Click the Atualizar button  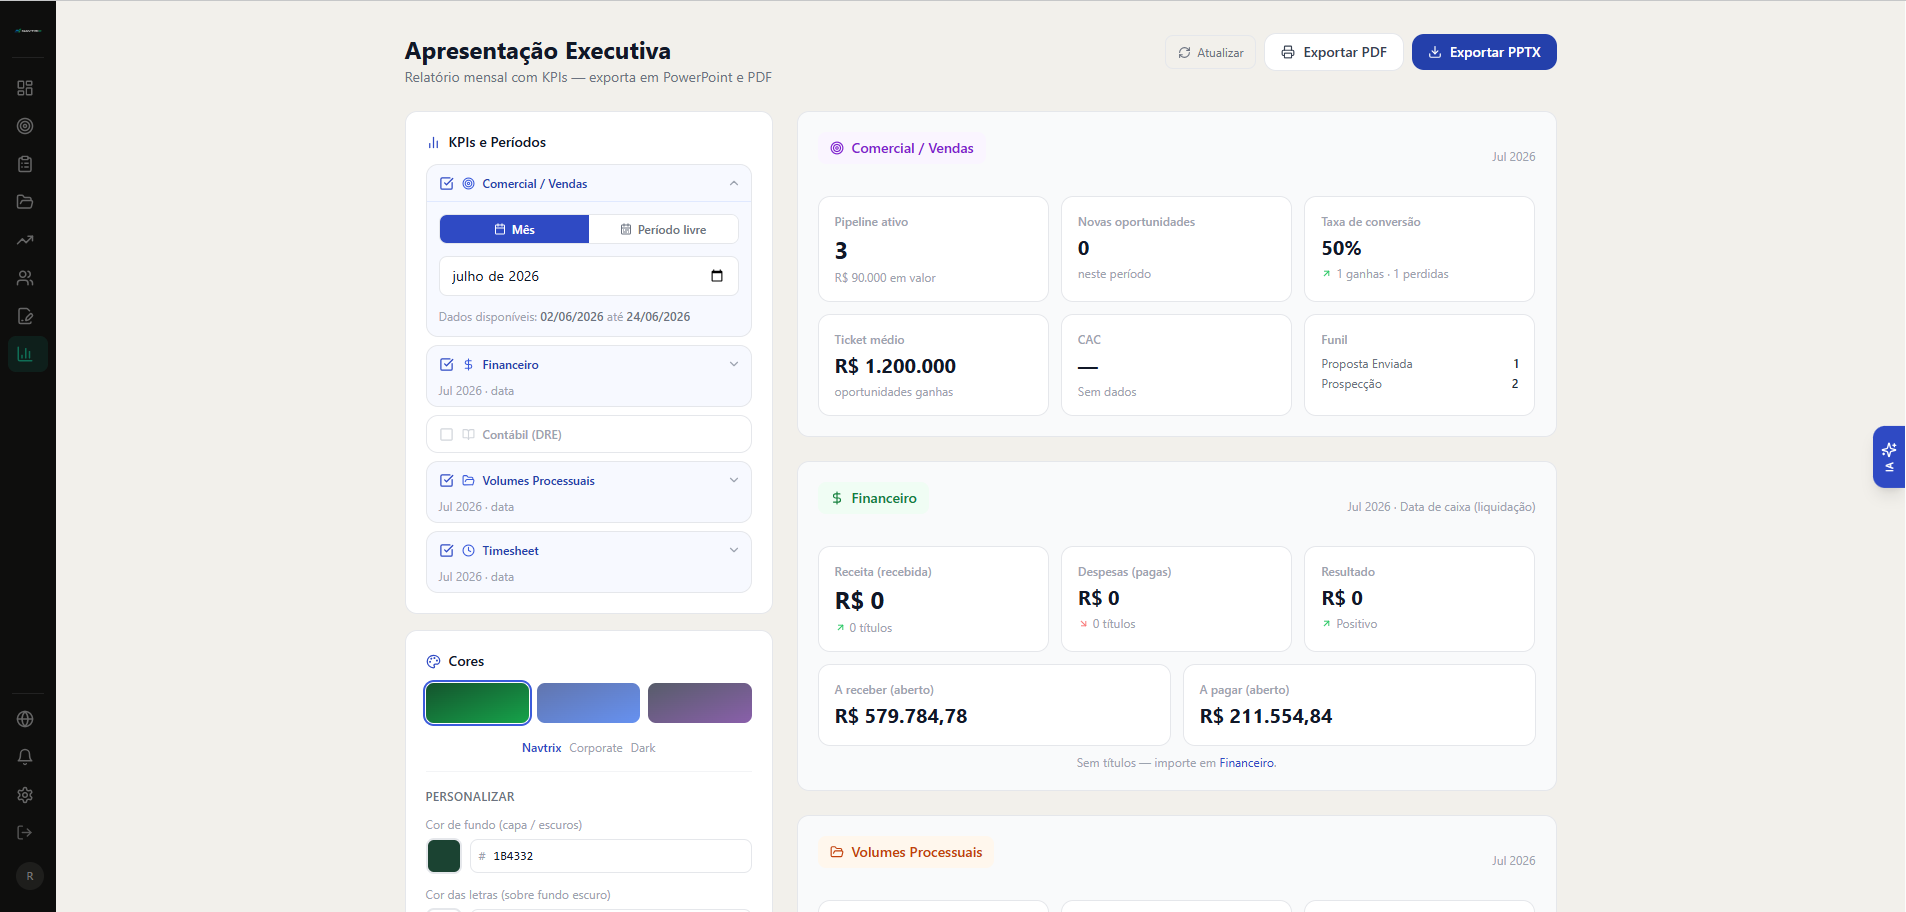1210,52
